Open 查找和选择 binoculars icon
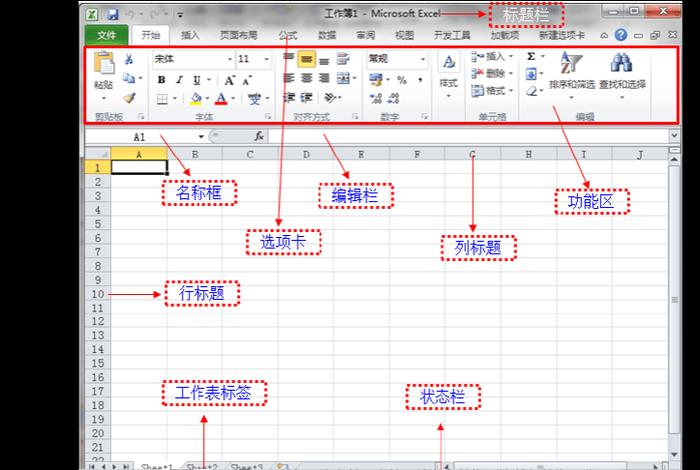Image resolution: width=700 pixels, height=470 pixels. click(x=622, y=76)
